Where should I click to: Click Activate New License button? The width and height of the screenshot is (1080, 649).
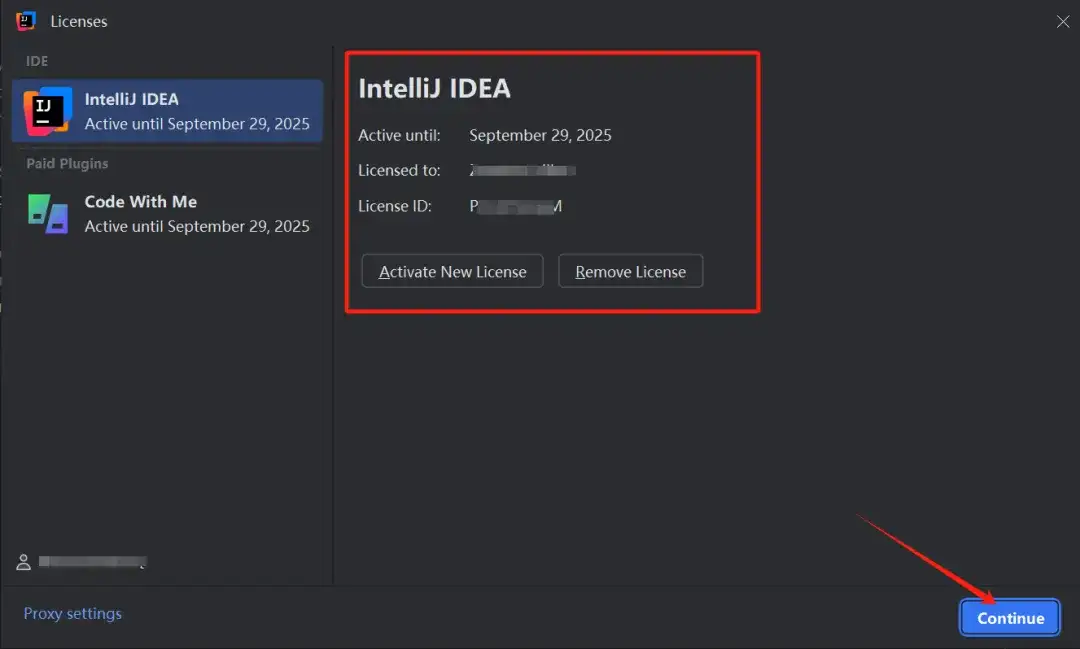(453, 271)
